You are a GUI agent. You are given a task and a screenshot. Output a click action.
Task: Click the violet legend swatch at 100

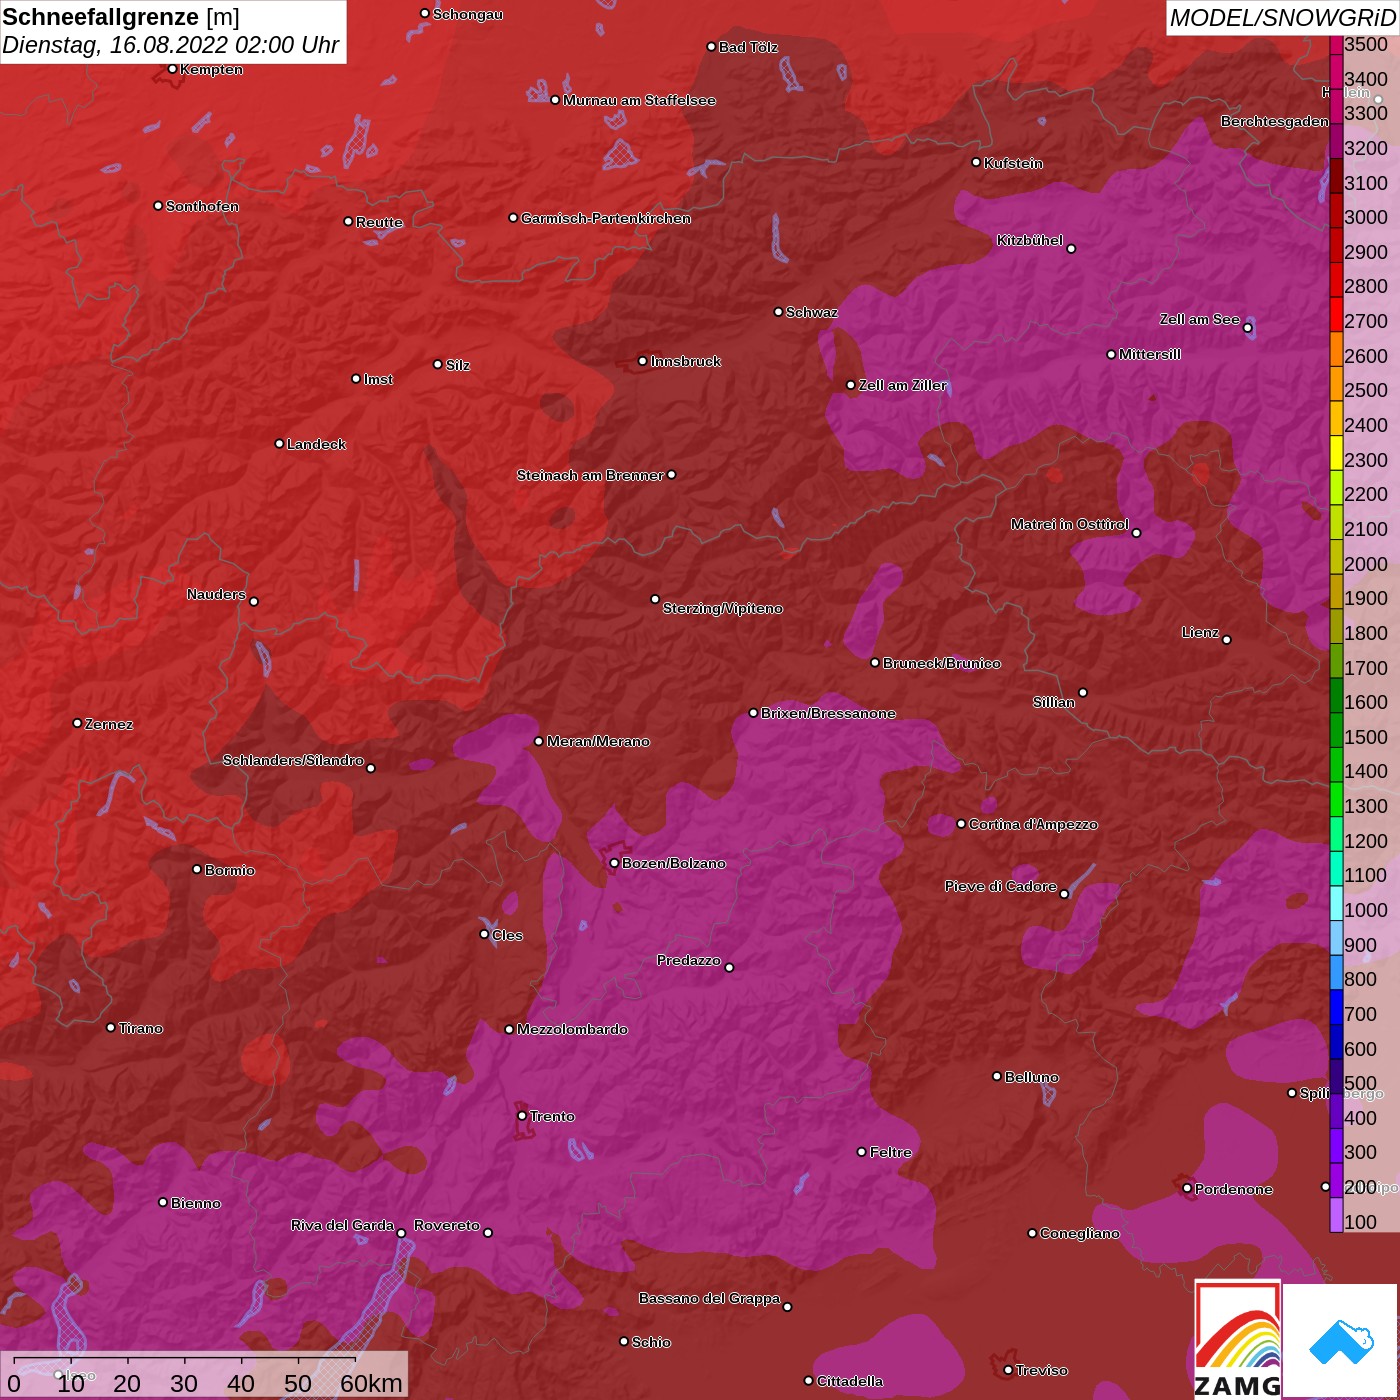coord(1336,1214)
